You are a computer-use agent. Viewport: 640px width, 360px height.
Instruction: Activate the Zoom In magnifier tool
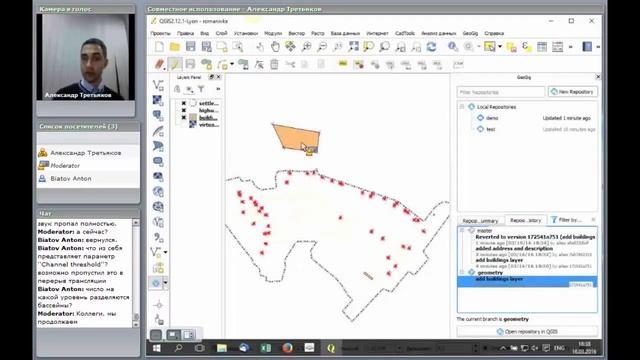click(x=306, y=47)
